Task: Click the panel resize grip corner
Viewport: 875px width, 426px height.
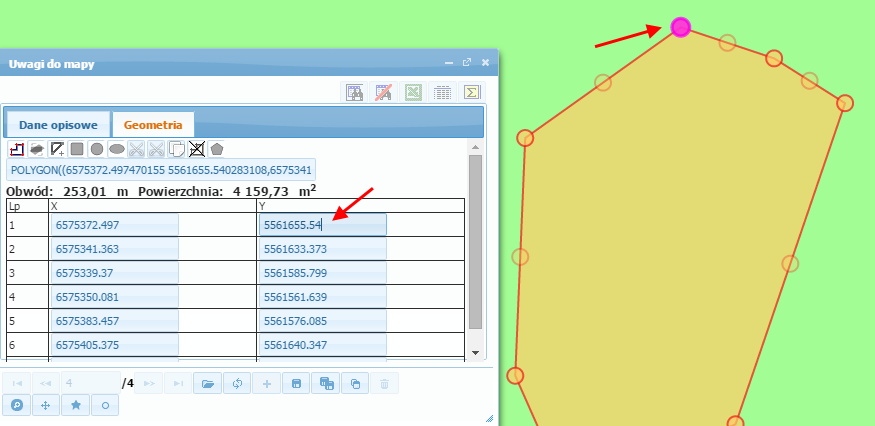Action: (489, 418)
